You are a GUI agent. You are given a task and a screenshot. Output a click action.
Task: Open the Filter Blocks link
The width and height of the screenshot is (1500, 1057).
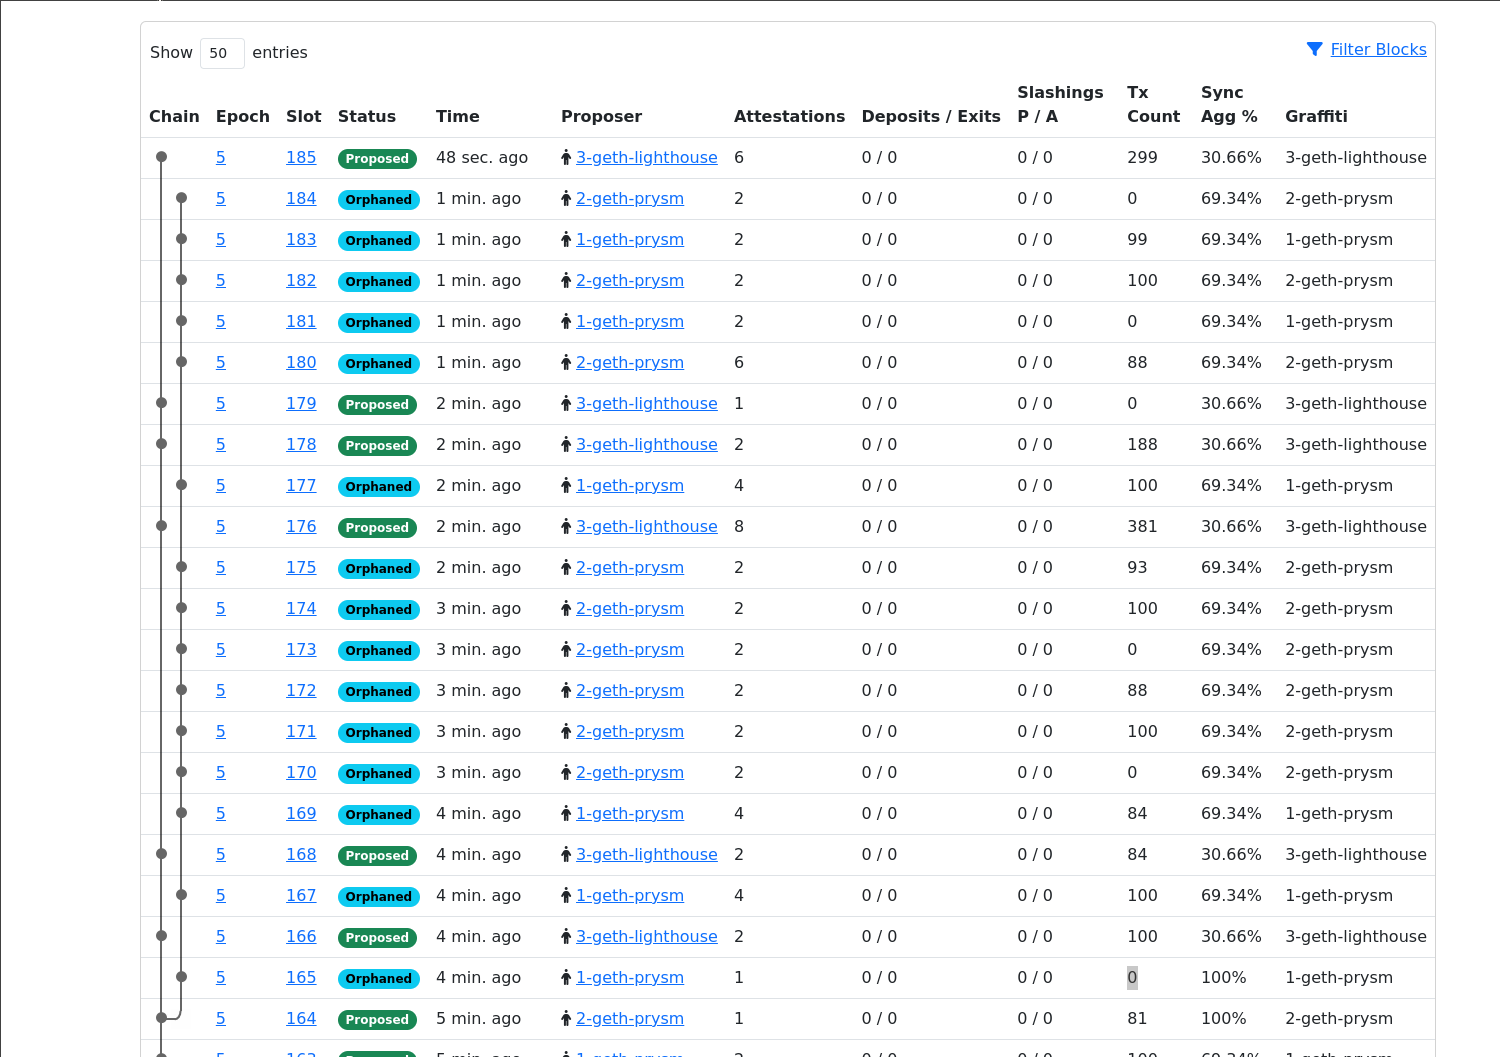pos(1378,49)
